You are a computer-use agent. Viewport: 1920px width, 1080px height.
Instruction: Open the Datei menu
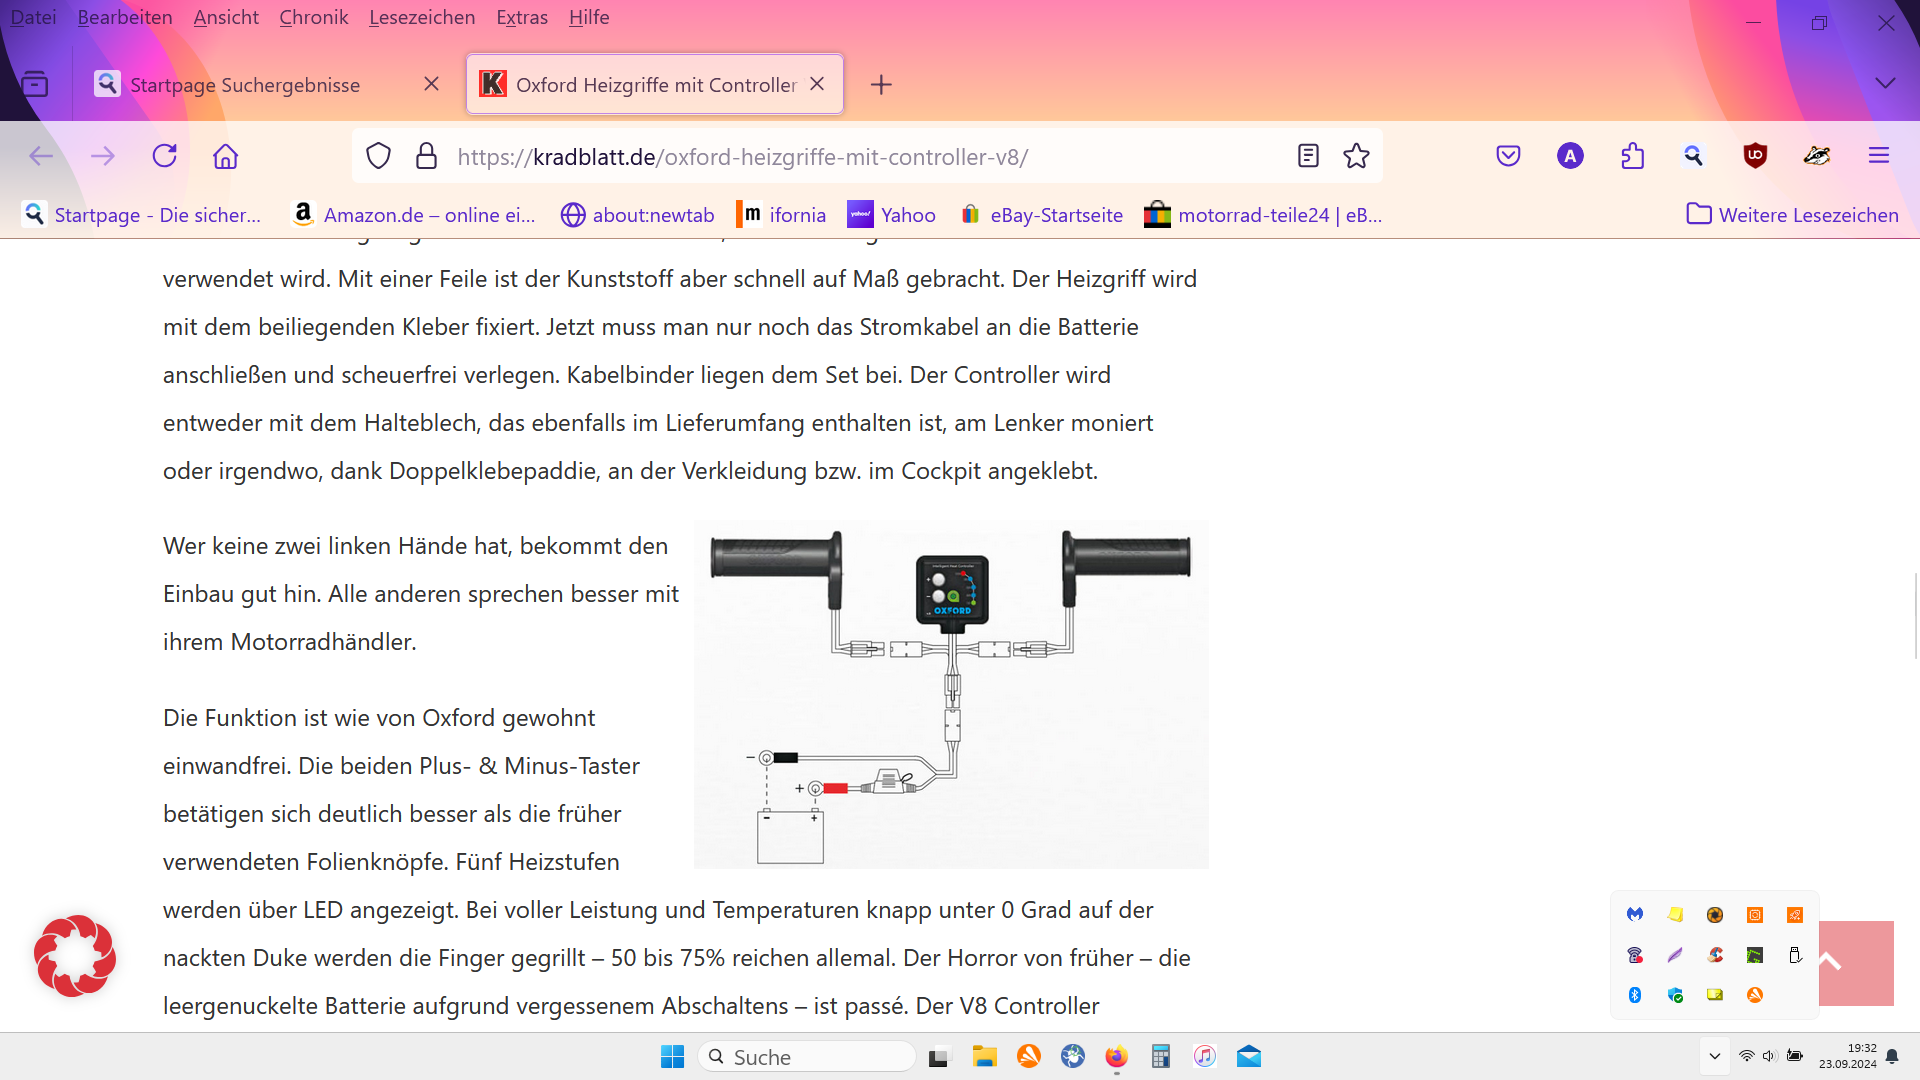(33, 17)
